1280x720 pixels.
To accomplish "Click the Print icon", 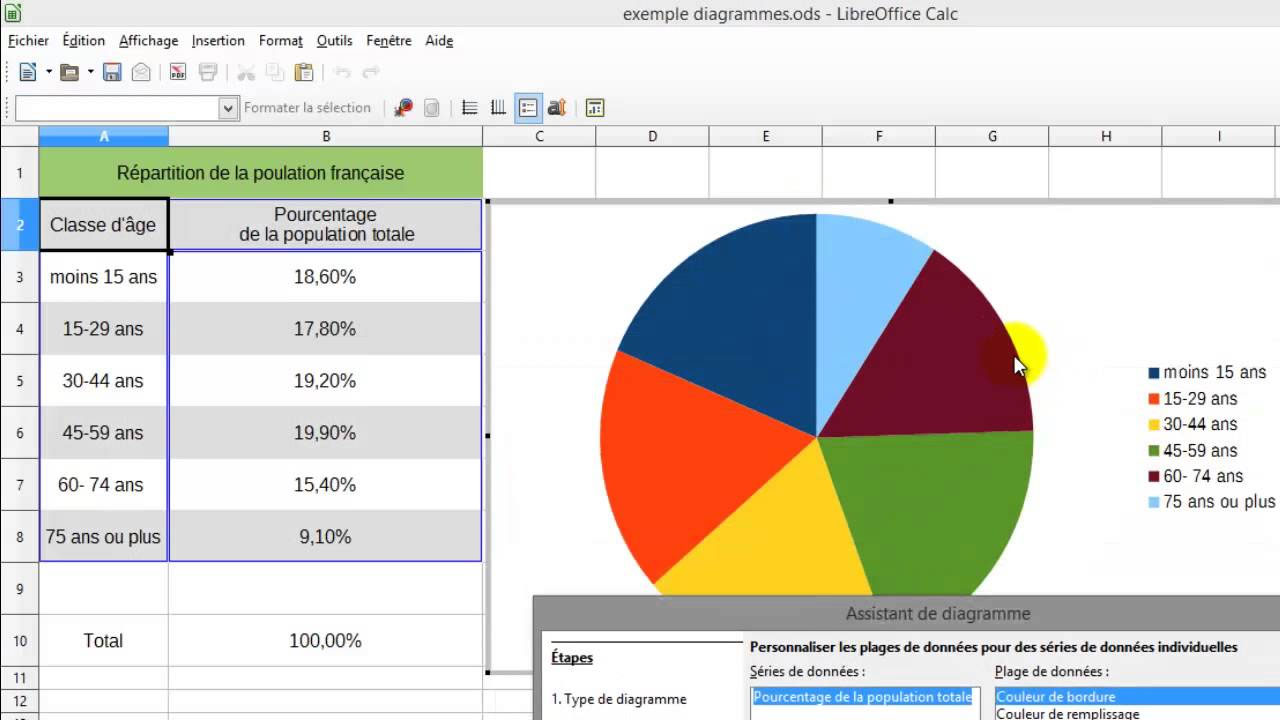I will [x=208, y=72].
